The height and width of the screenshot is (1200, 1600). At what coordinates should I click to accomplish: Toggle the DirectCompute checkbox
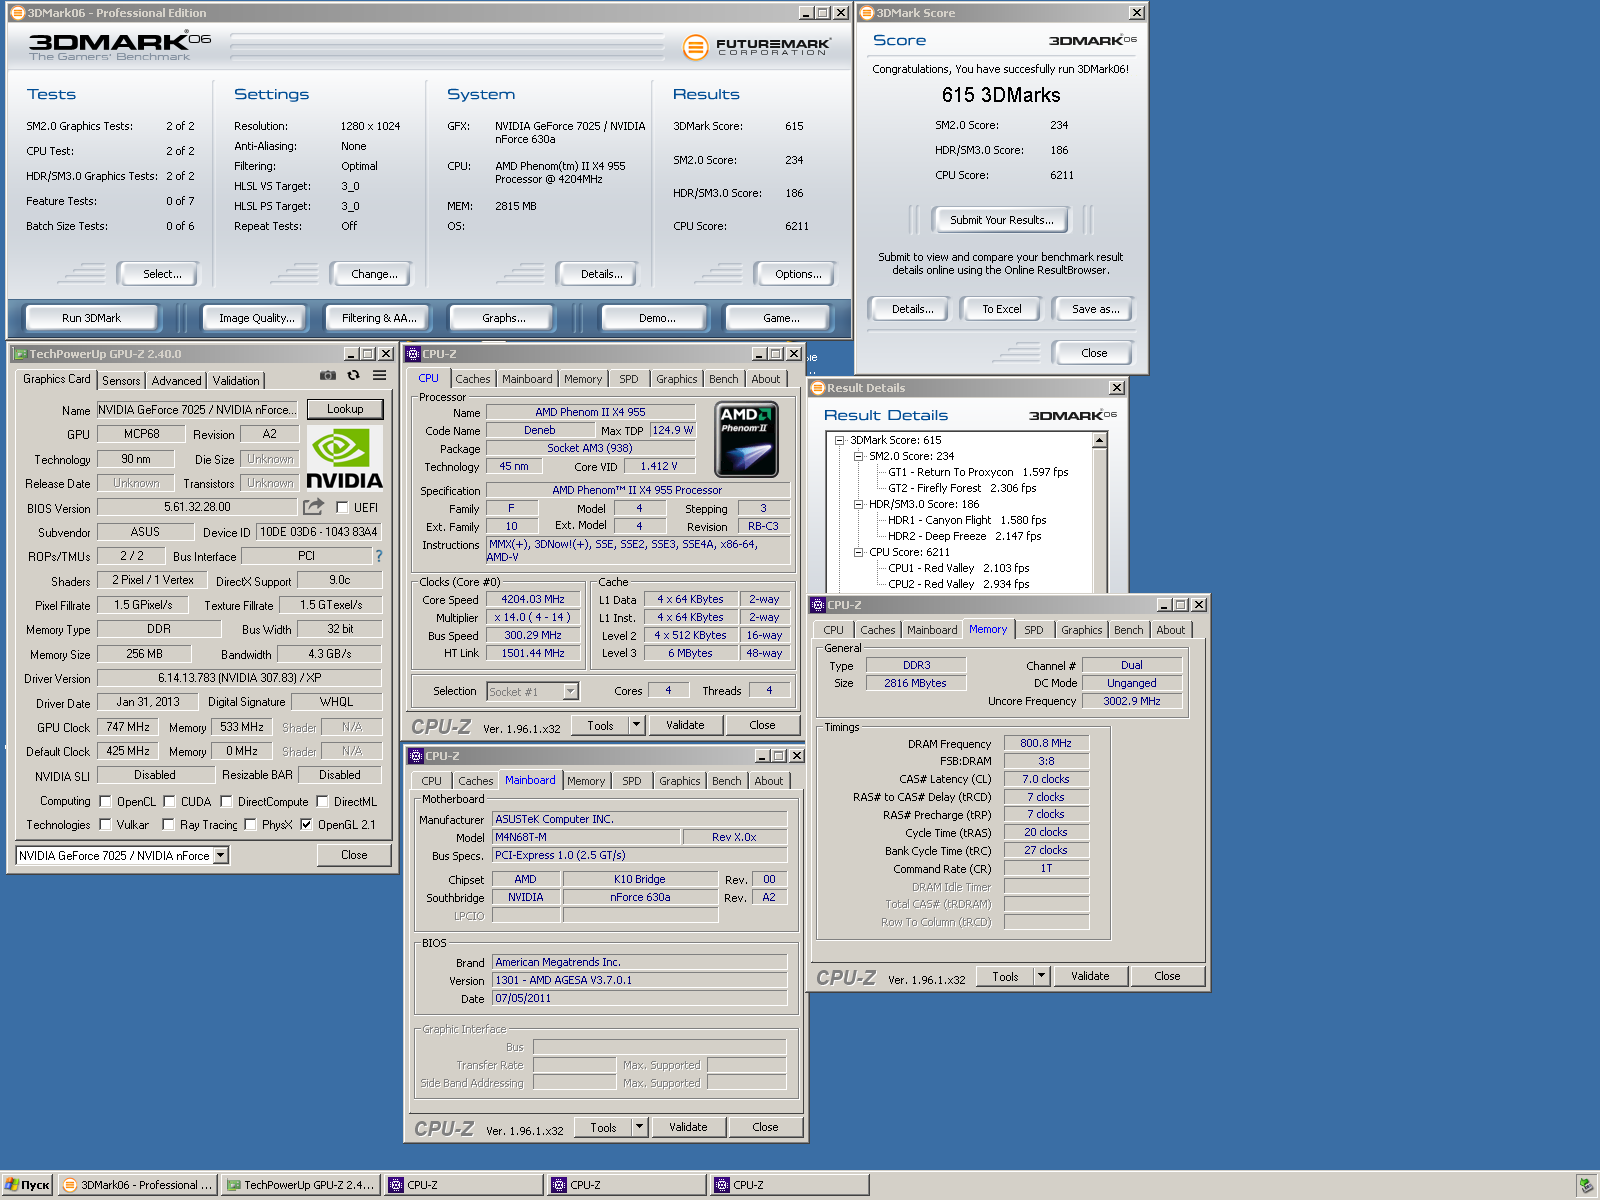coord(226,802)
